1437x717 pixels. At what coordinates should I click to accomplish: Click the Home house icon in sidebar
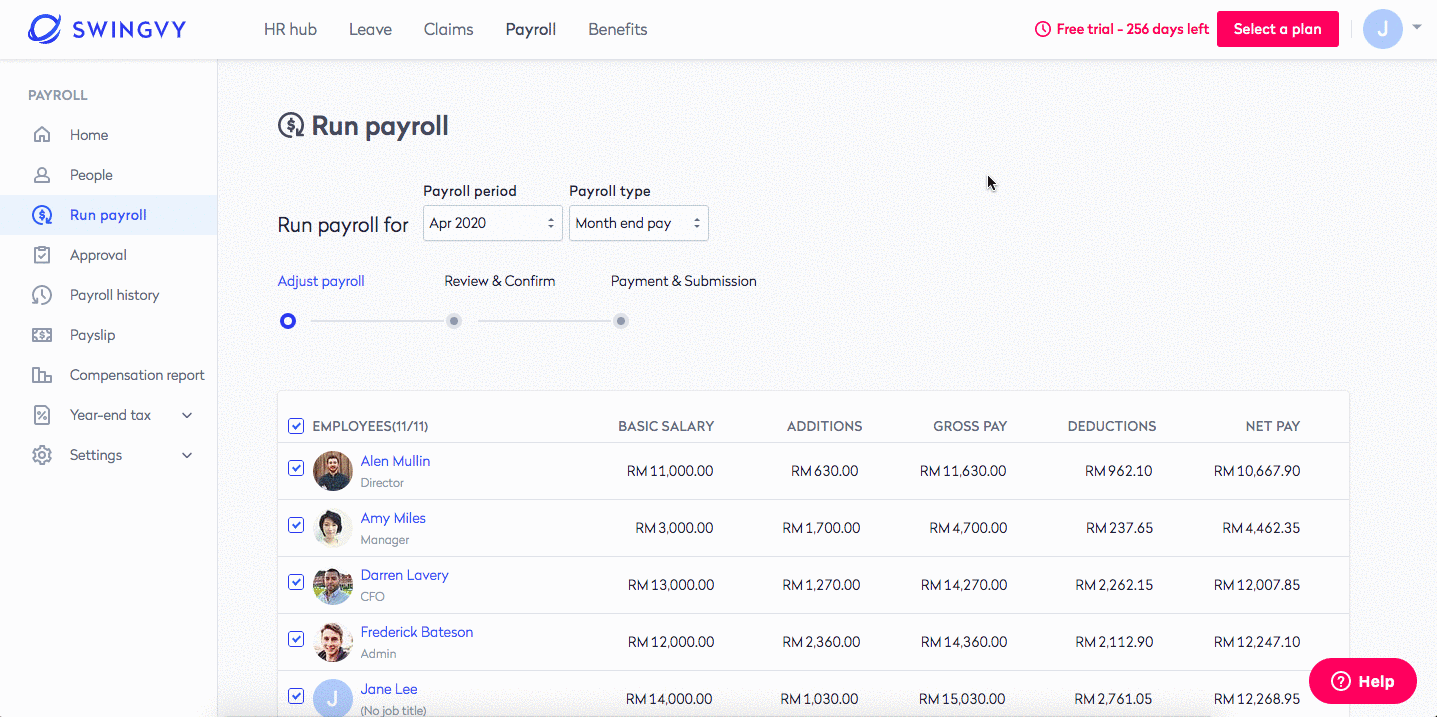[42, 135]
